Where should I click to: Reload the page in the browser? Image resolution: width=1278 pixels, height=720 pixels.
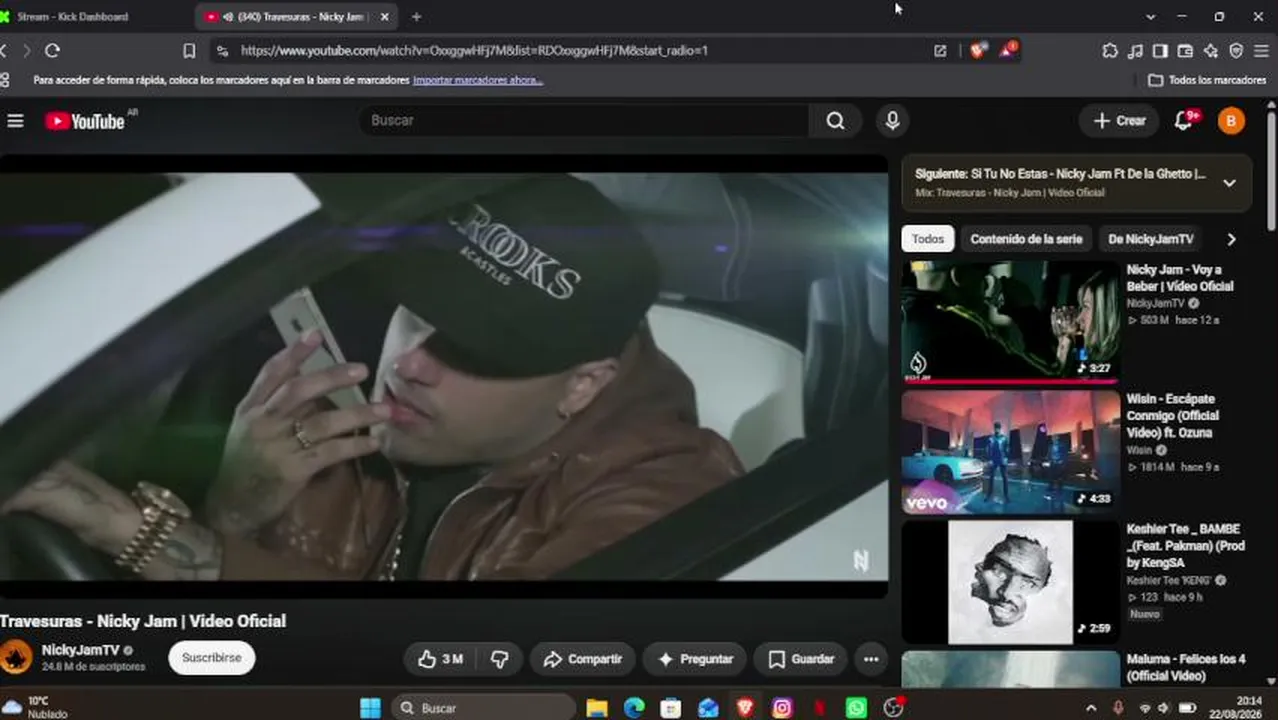pos(52,50)
